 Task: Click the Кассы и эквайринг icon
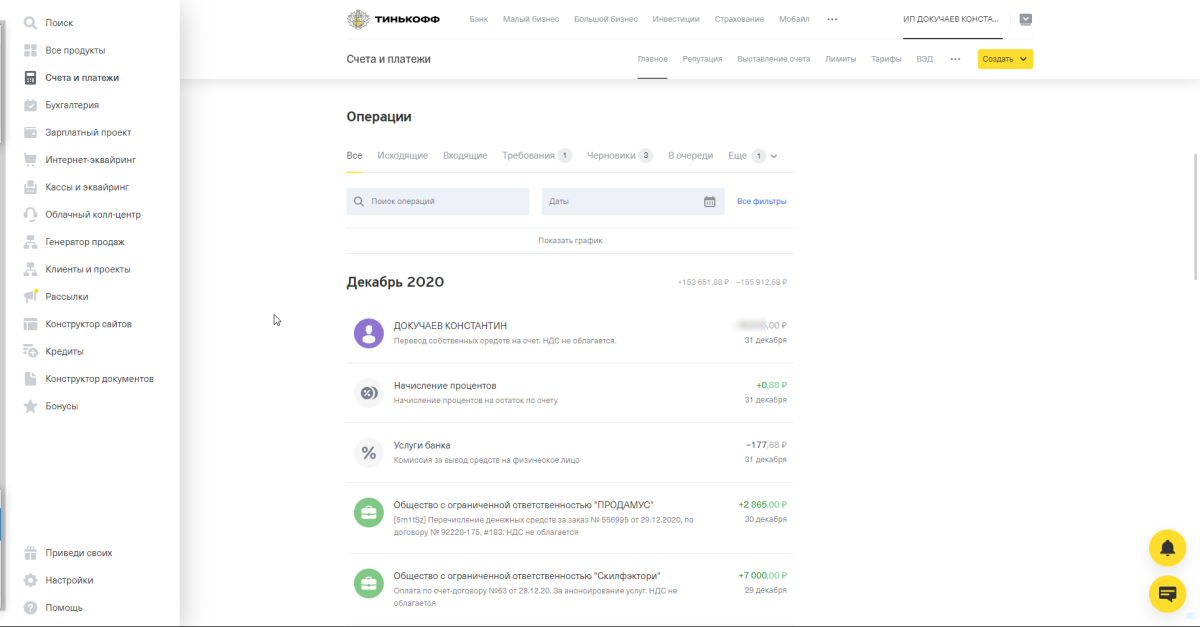click(x=30, y=187)
